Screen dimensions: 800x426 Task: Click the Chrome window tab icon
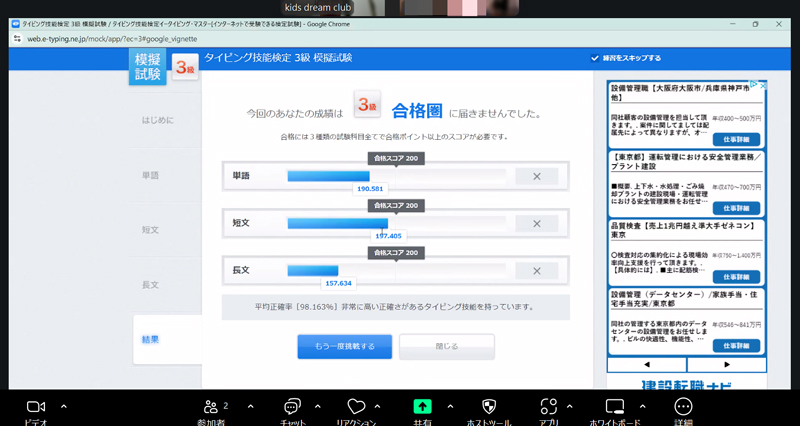(x=15, y=24)
